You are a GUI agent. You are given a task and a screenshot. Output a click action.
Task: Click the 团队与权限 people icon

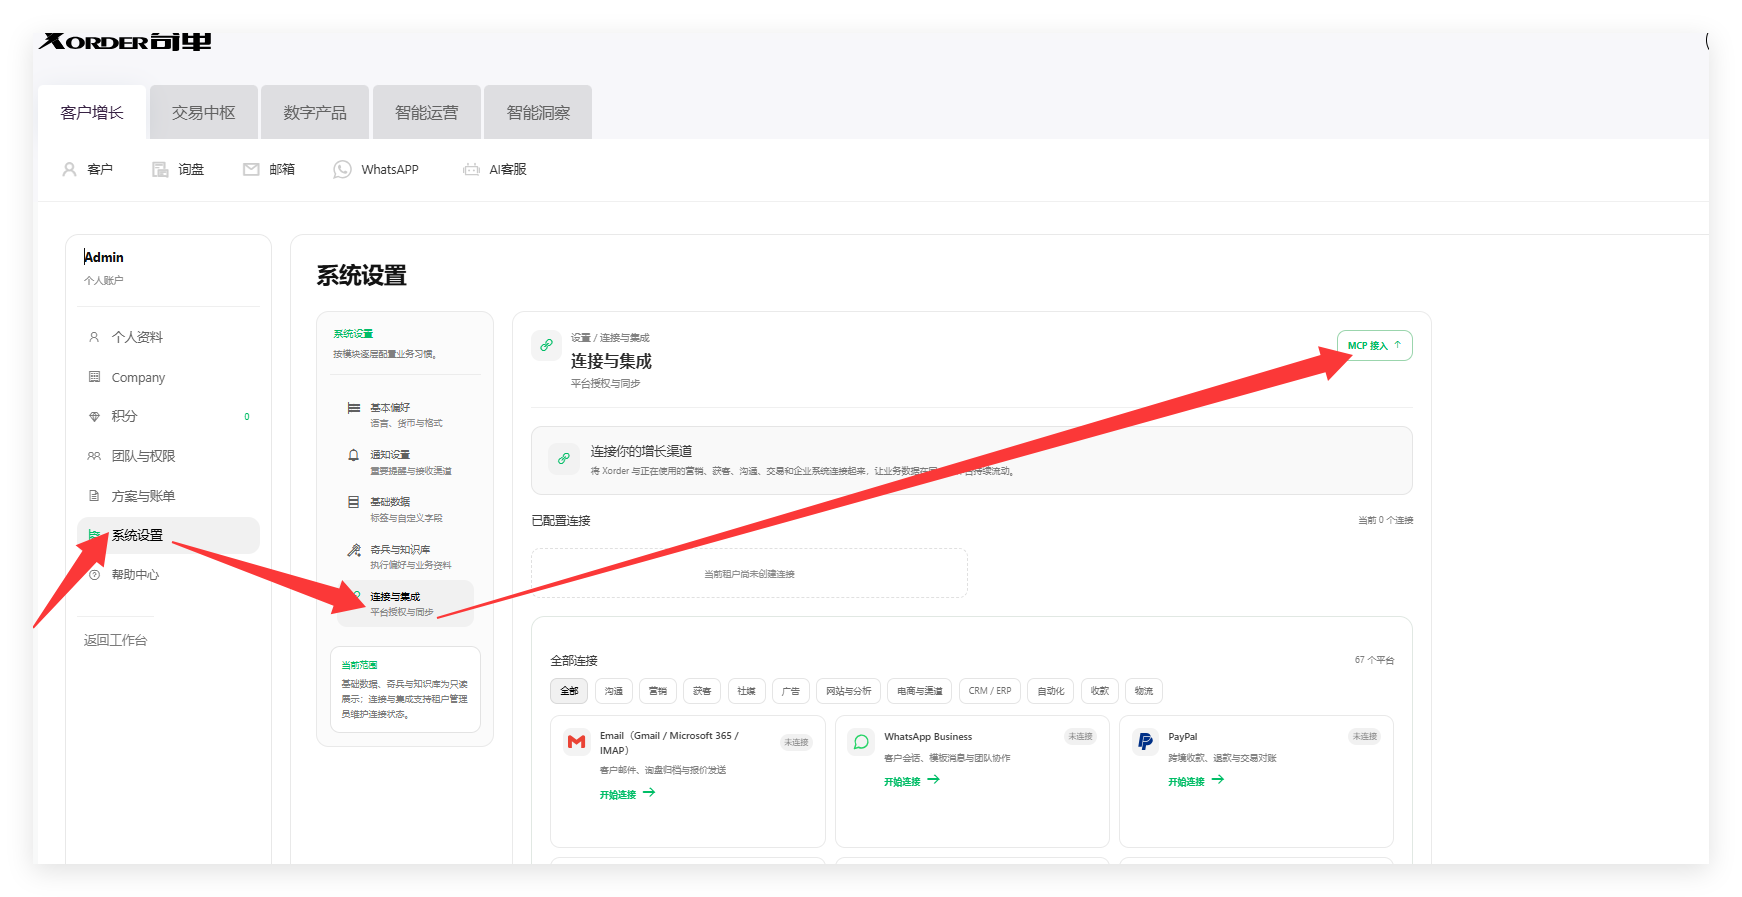[x=94, y=456]
